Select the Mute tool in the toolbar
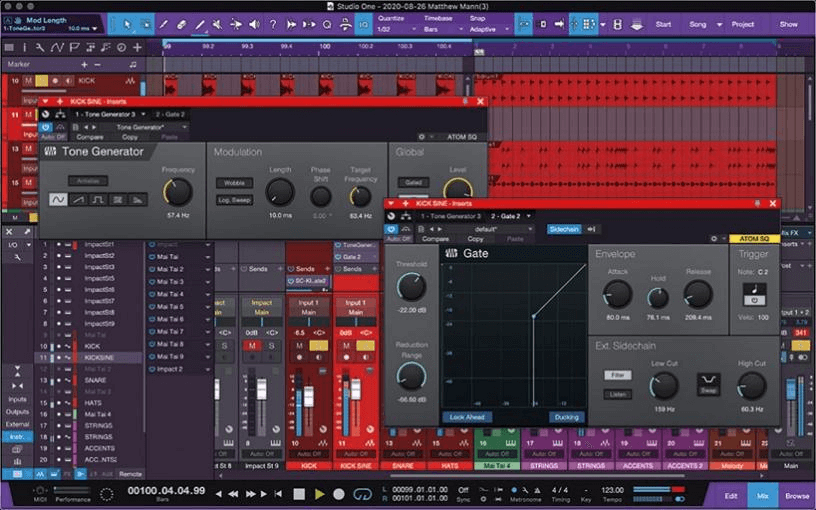 [x=218, y=24]
